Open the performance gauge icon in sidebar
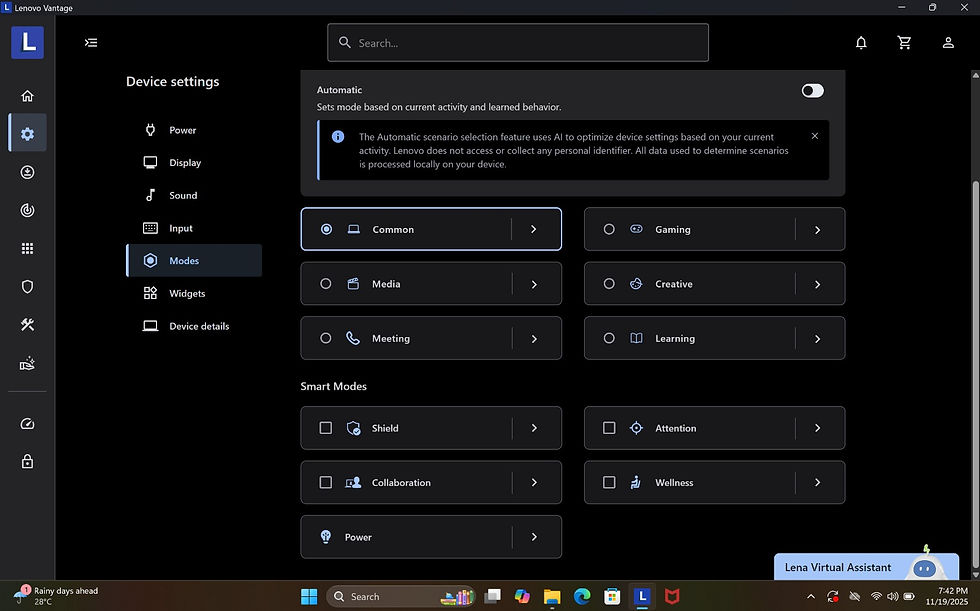This screenshot has height=611, width=980. pos(27,424)
